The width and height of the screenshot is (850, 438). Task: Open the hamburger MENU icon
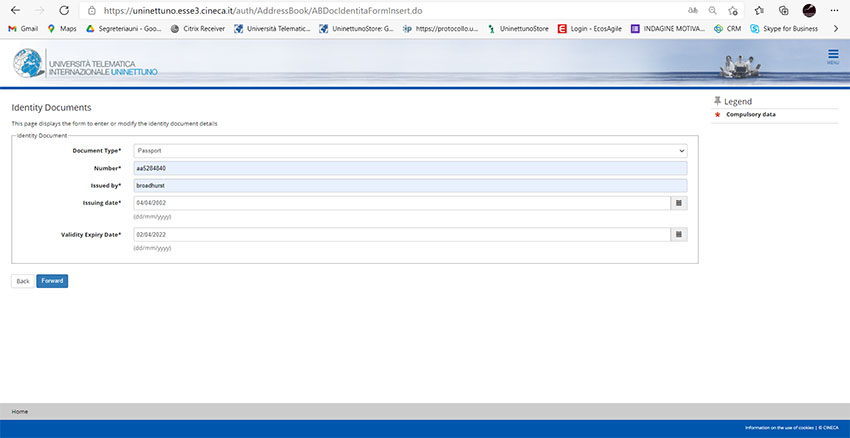click(833, 56)
